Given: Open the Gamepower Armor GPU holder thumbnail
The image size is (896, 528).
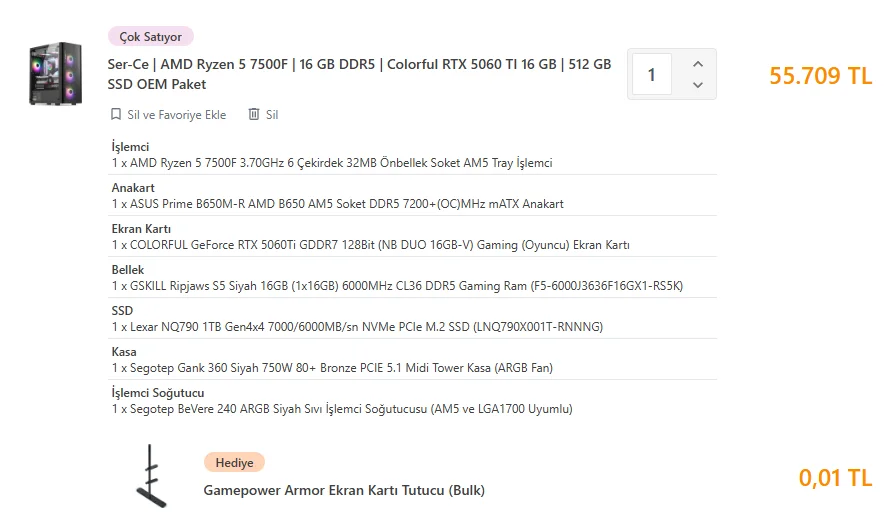Looking at the screenshot, I should click(x=151, y=476).
